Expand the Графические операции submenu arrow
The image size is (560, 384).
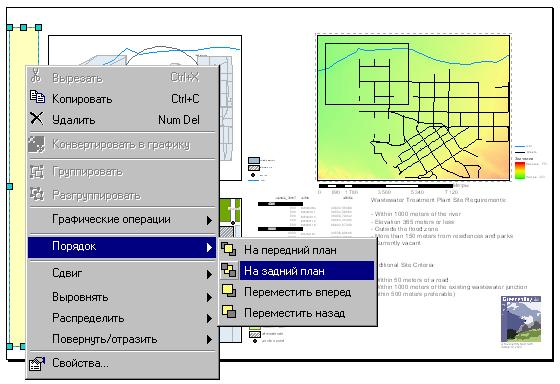pyautogui.click(x=209, y=220)
